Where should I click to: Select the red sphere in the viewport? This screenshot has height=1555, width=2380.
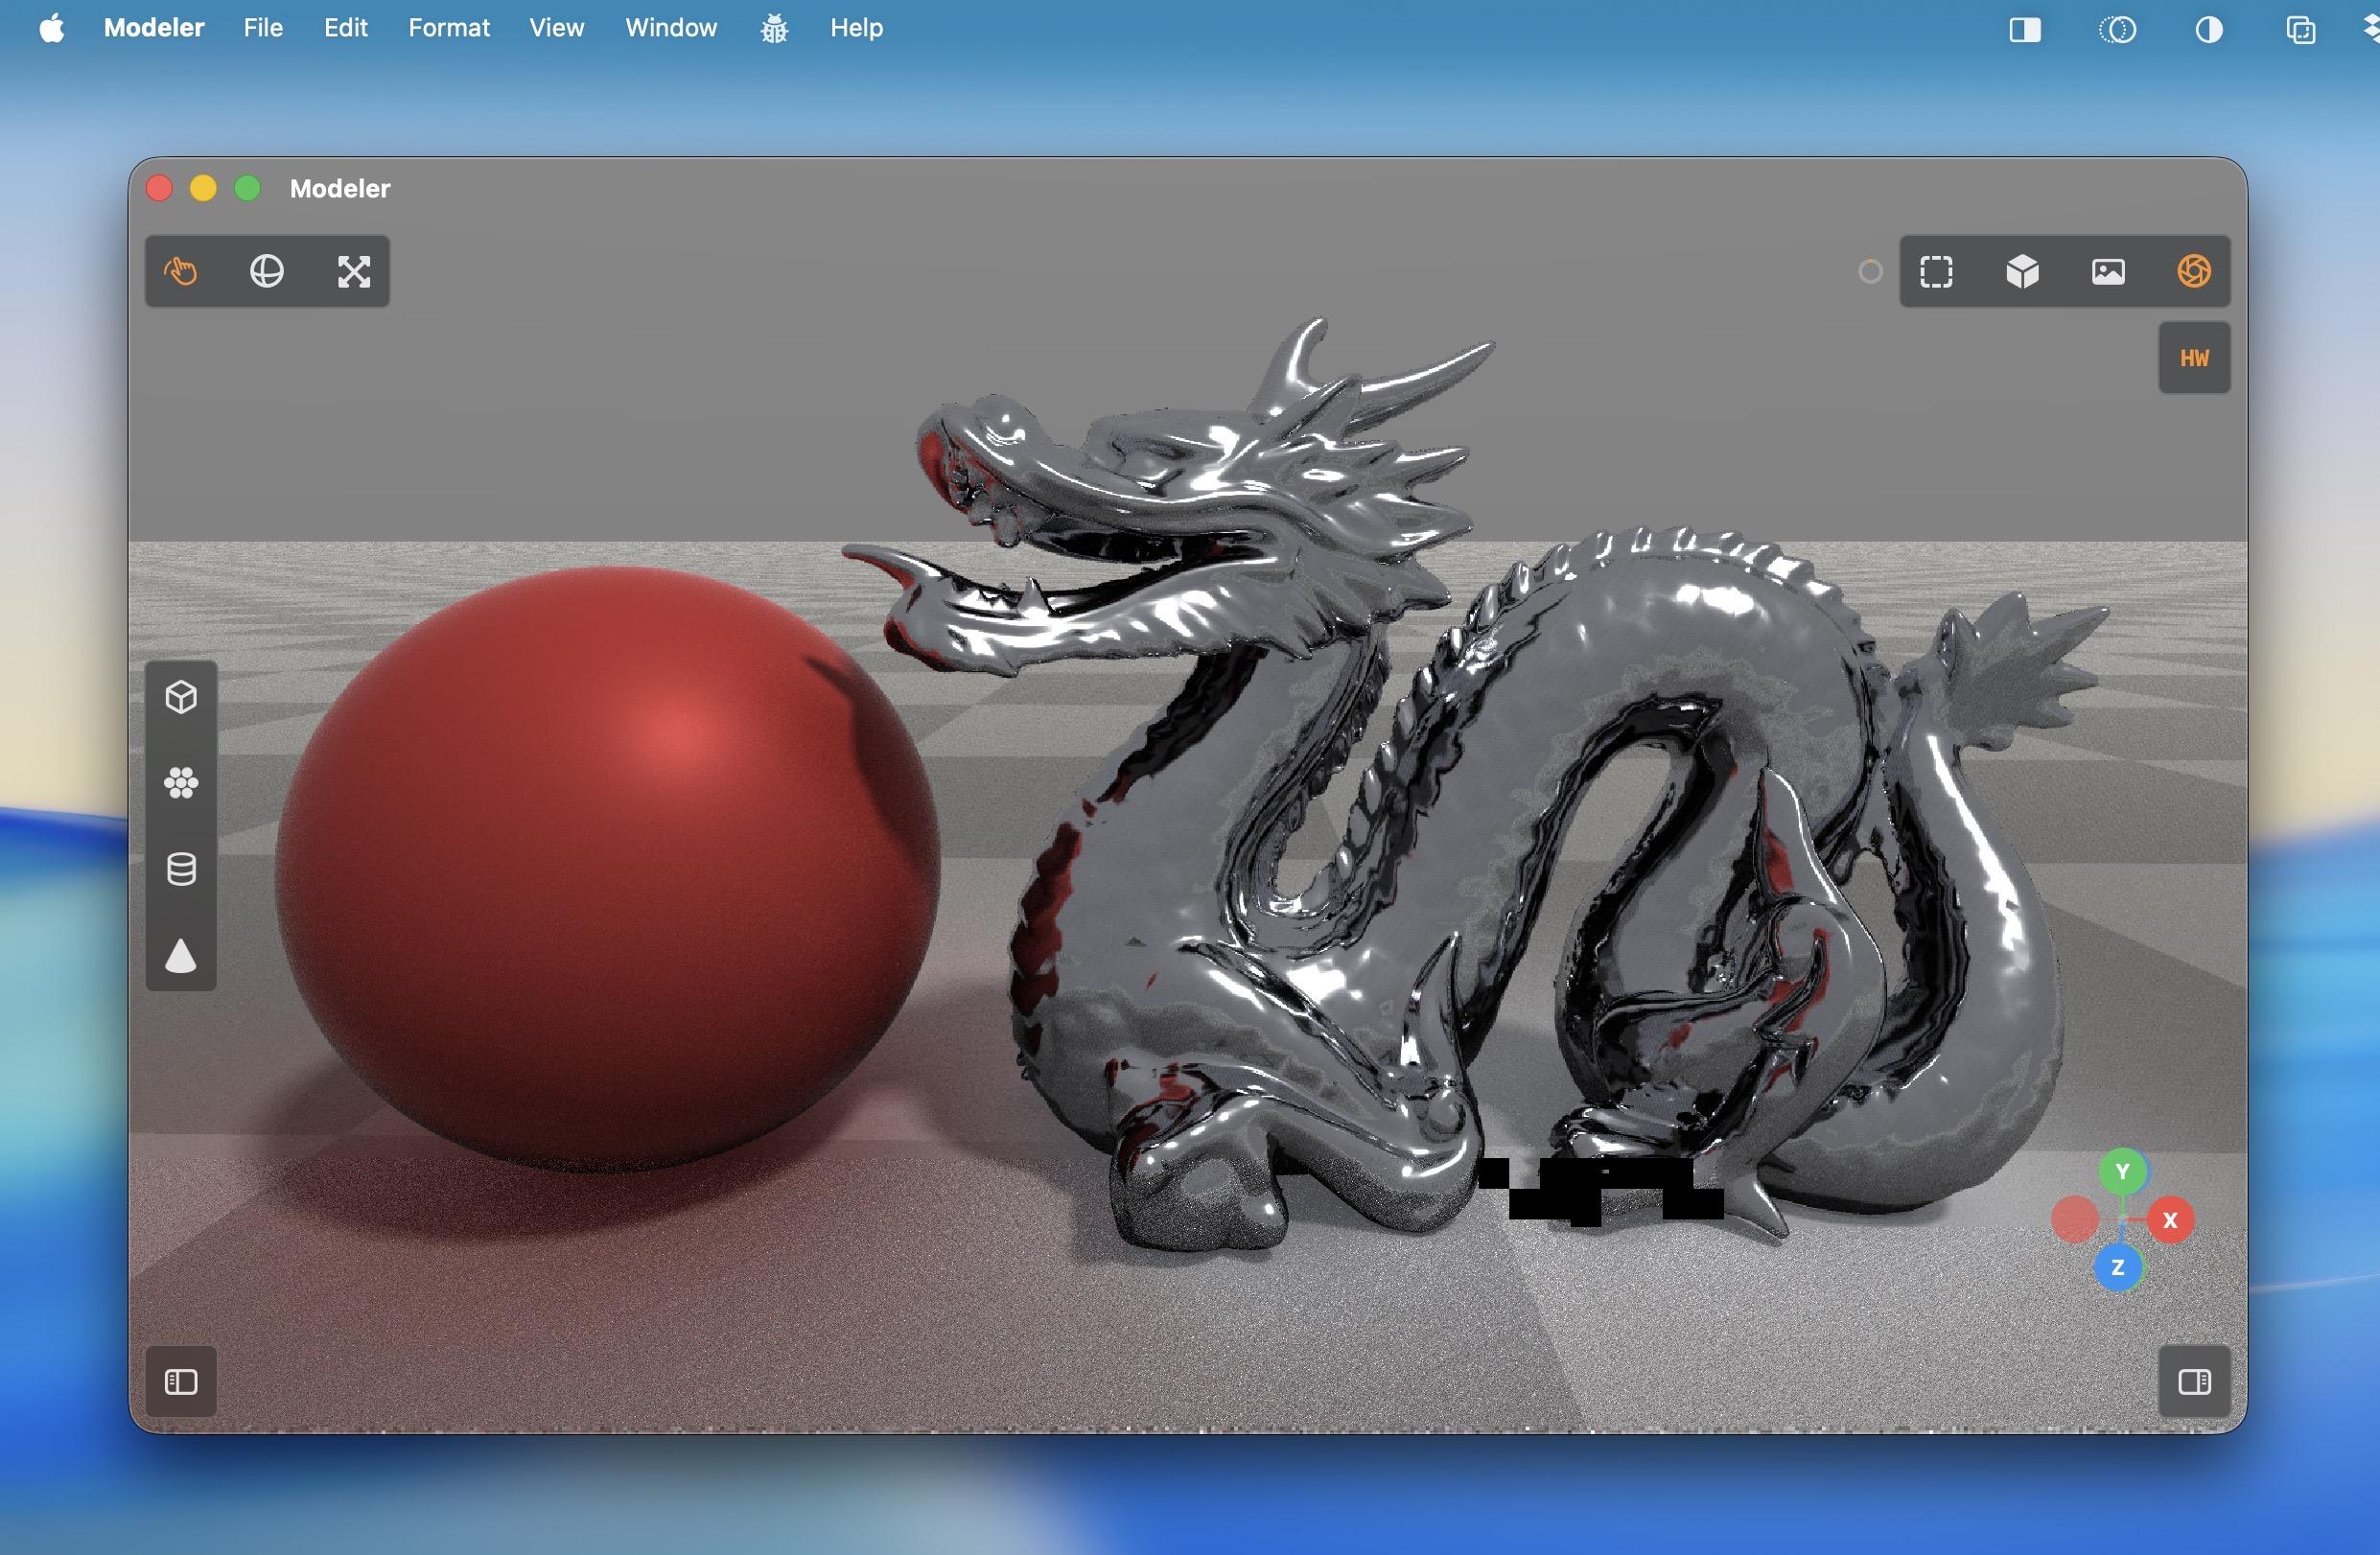point(607,868)
